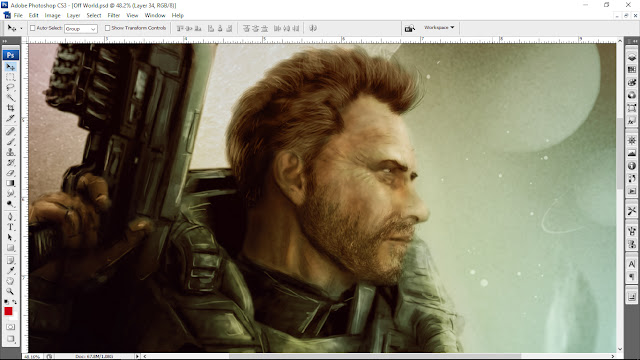Image resolution: width=640 pixels, height=360 pixels.
Task: Select the Rectangular Marquee tool
Action: [10, 77]
